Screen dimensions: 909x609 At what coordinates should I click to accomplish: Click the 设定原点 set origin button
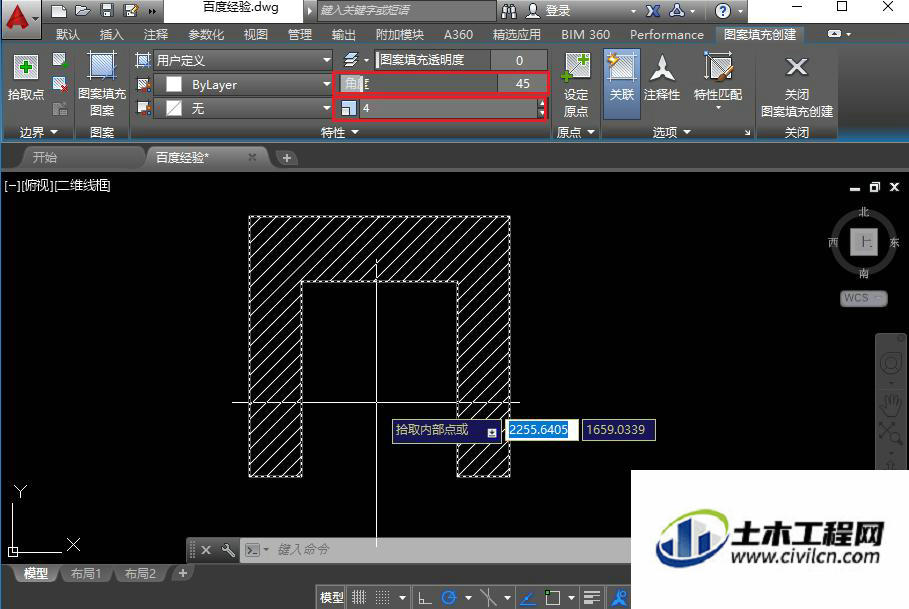pos(576,85)
